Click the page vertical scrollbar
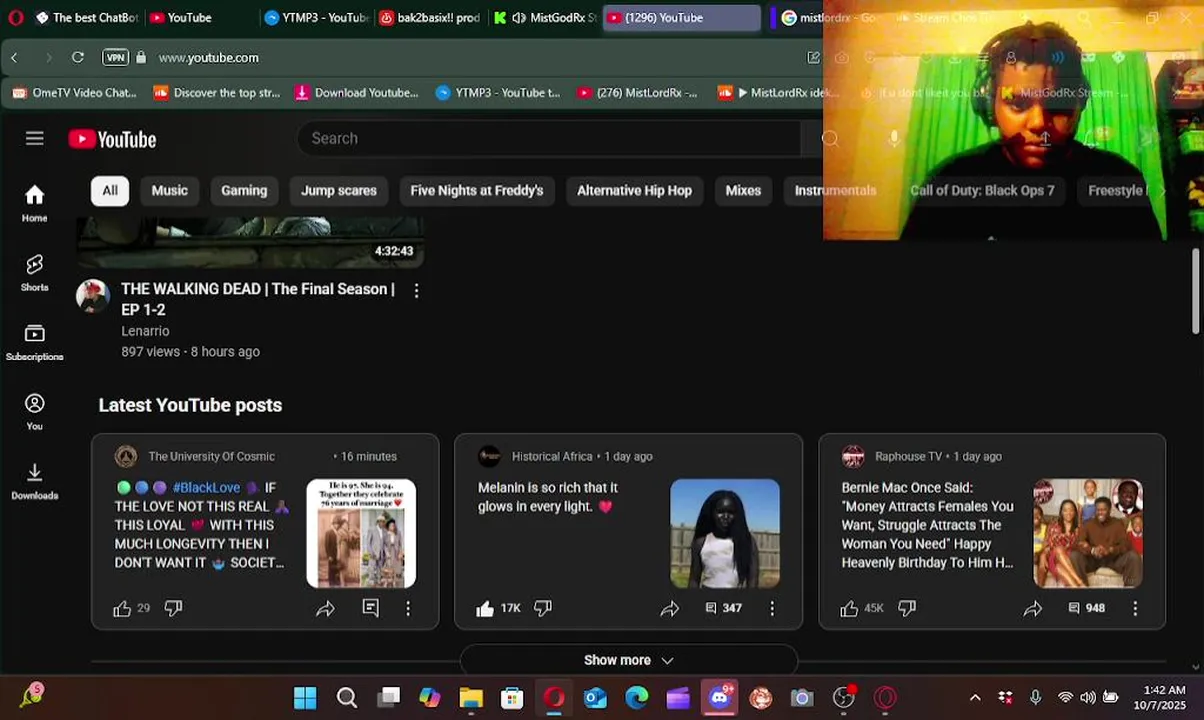 [x=1197, y=291]
